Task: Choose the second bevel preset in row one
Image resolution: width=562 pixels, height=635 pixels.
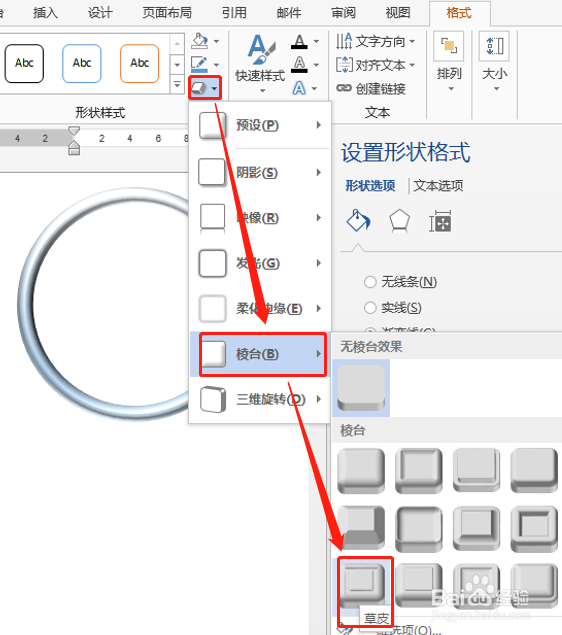Action: tap(419, 471)
